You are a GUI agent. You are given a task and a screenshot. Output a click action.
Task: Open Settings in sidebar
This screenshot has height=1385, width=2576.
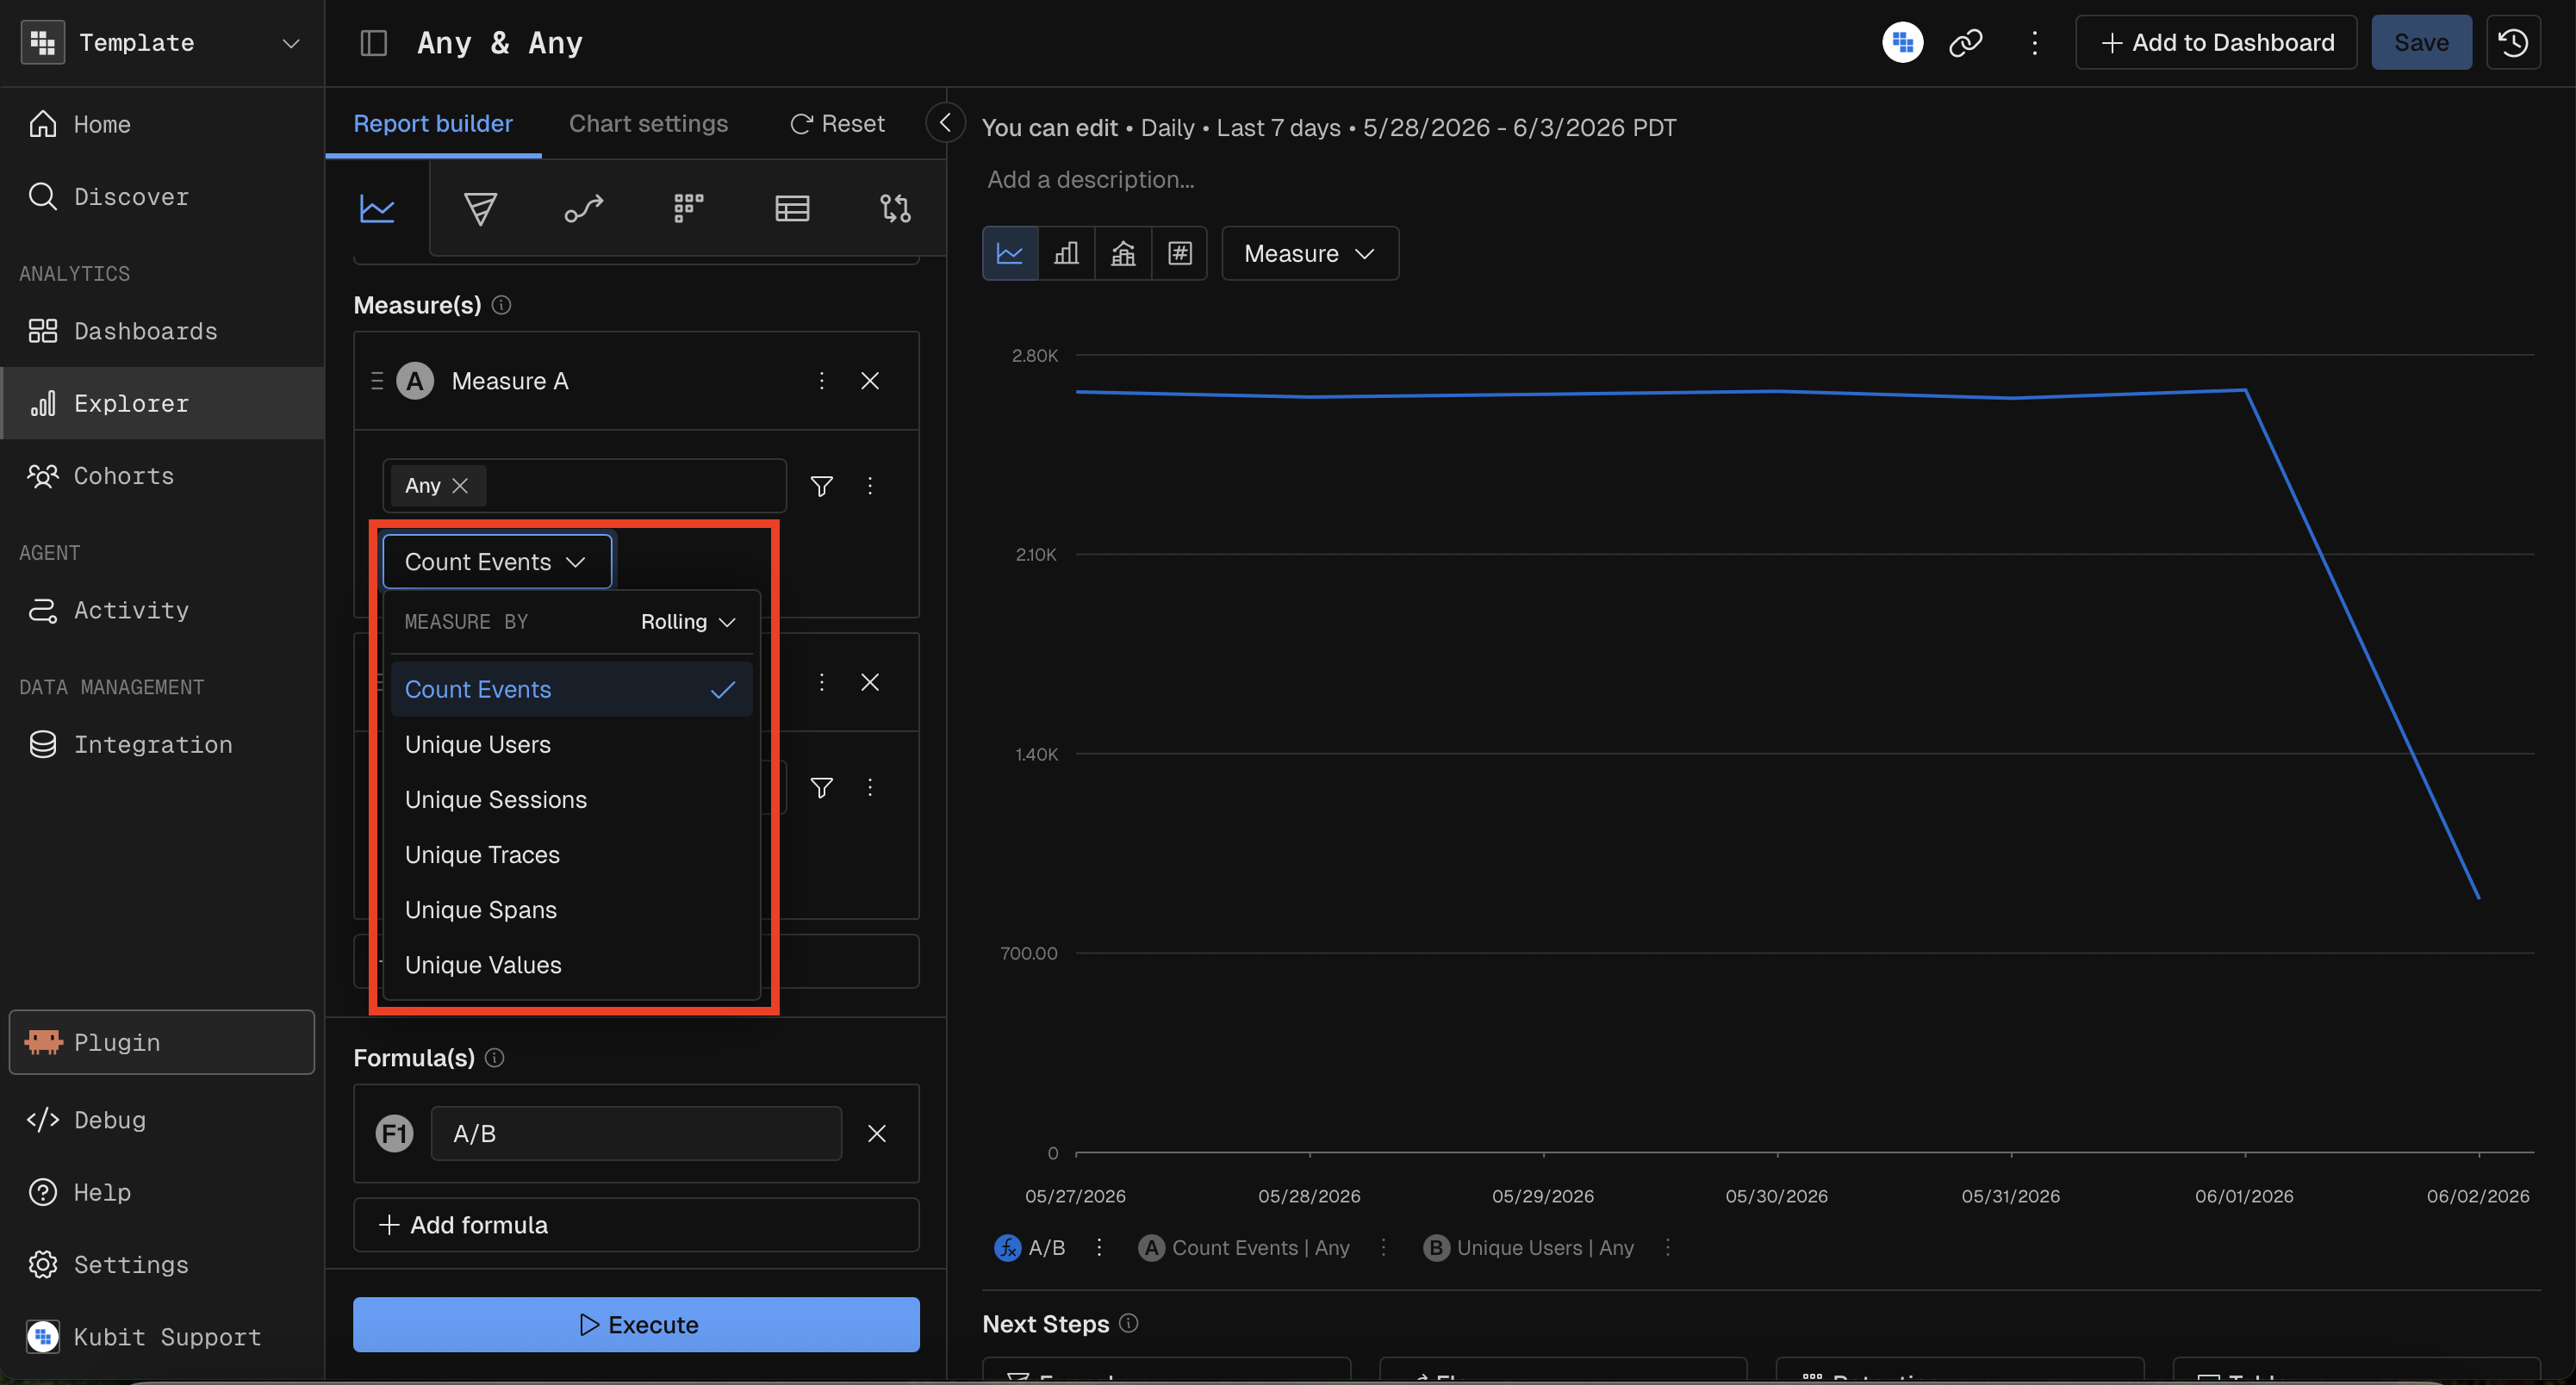click(162, 1264)
